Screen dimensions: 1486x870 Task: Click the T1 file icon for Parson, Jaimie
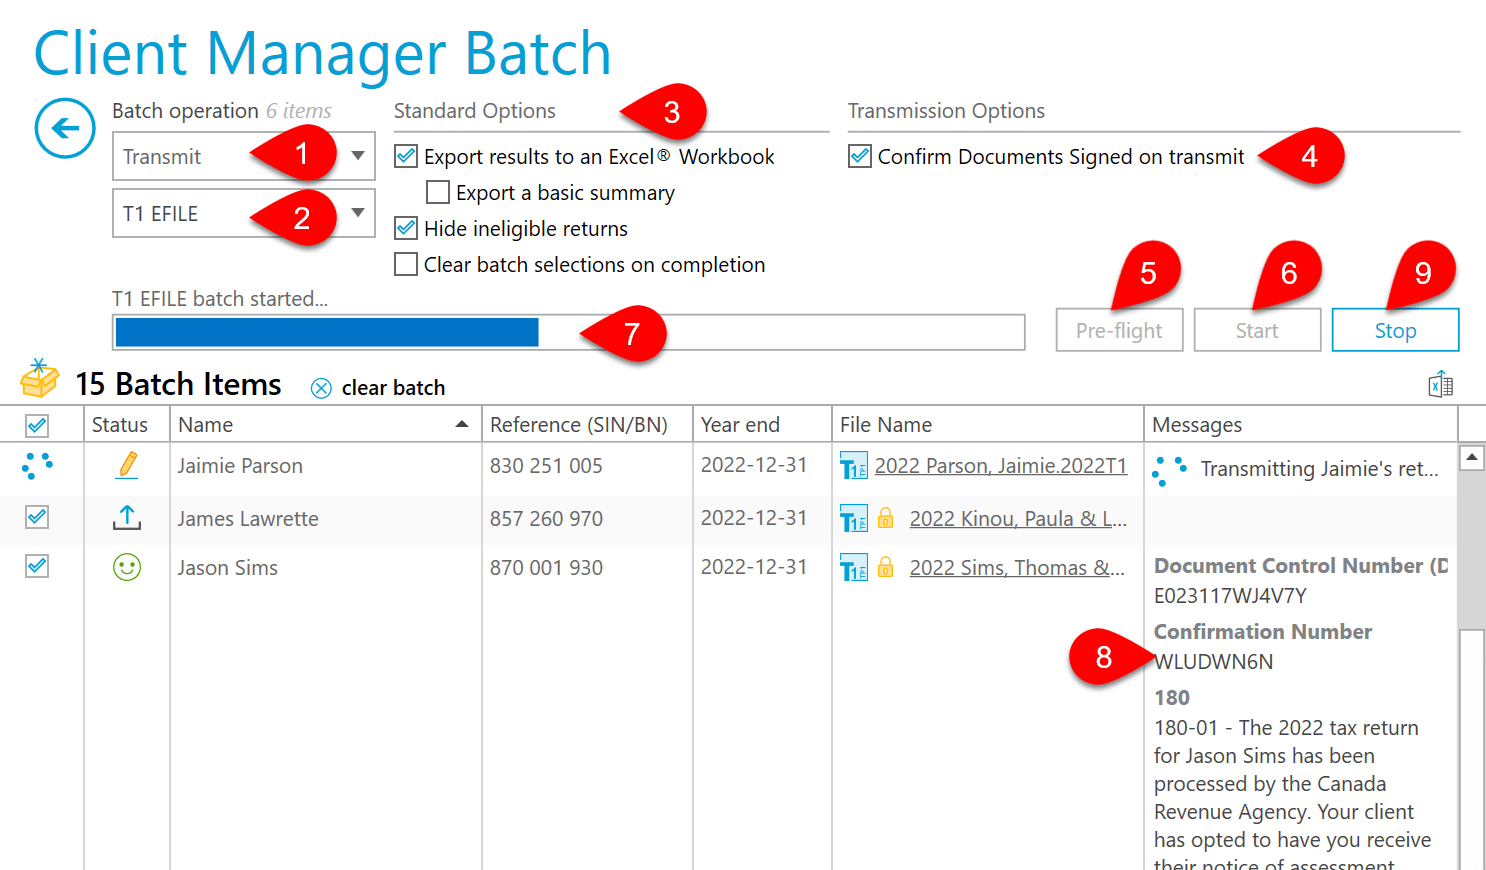(x=854, y=466)
